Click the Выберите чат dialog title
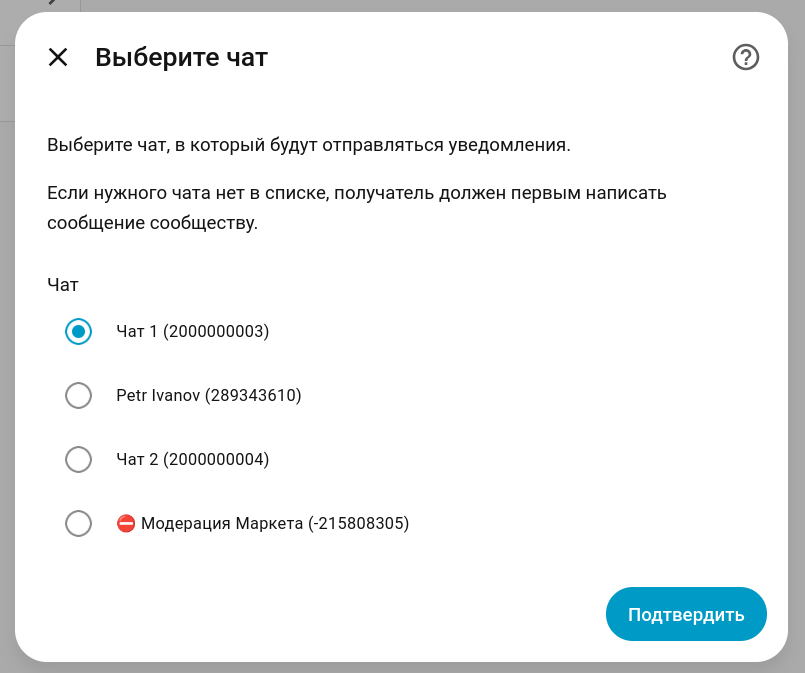Screen dimensions: 805x673 [181, 57]
